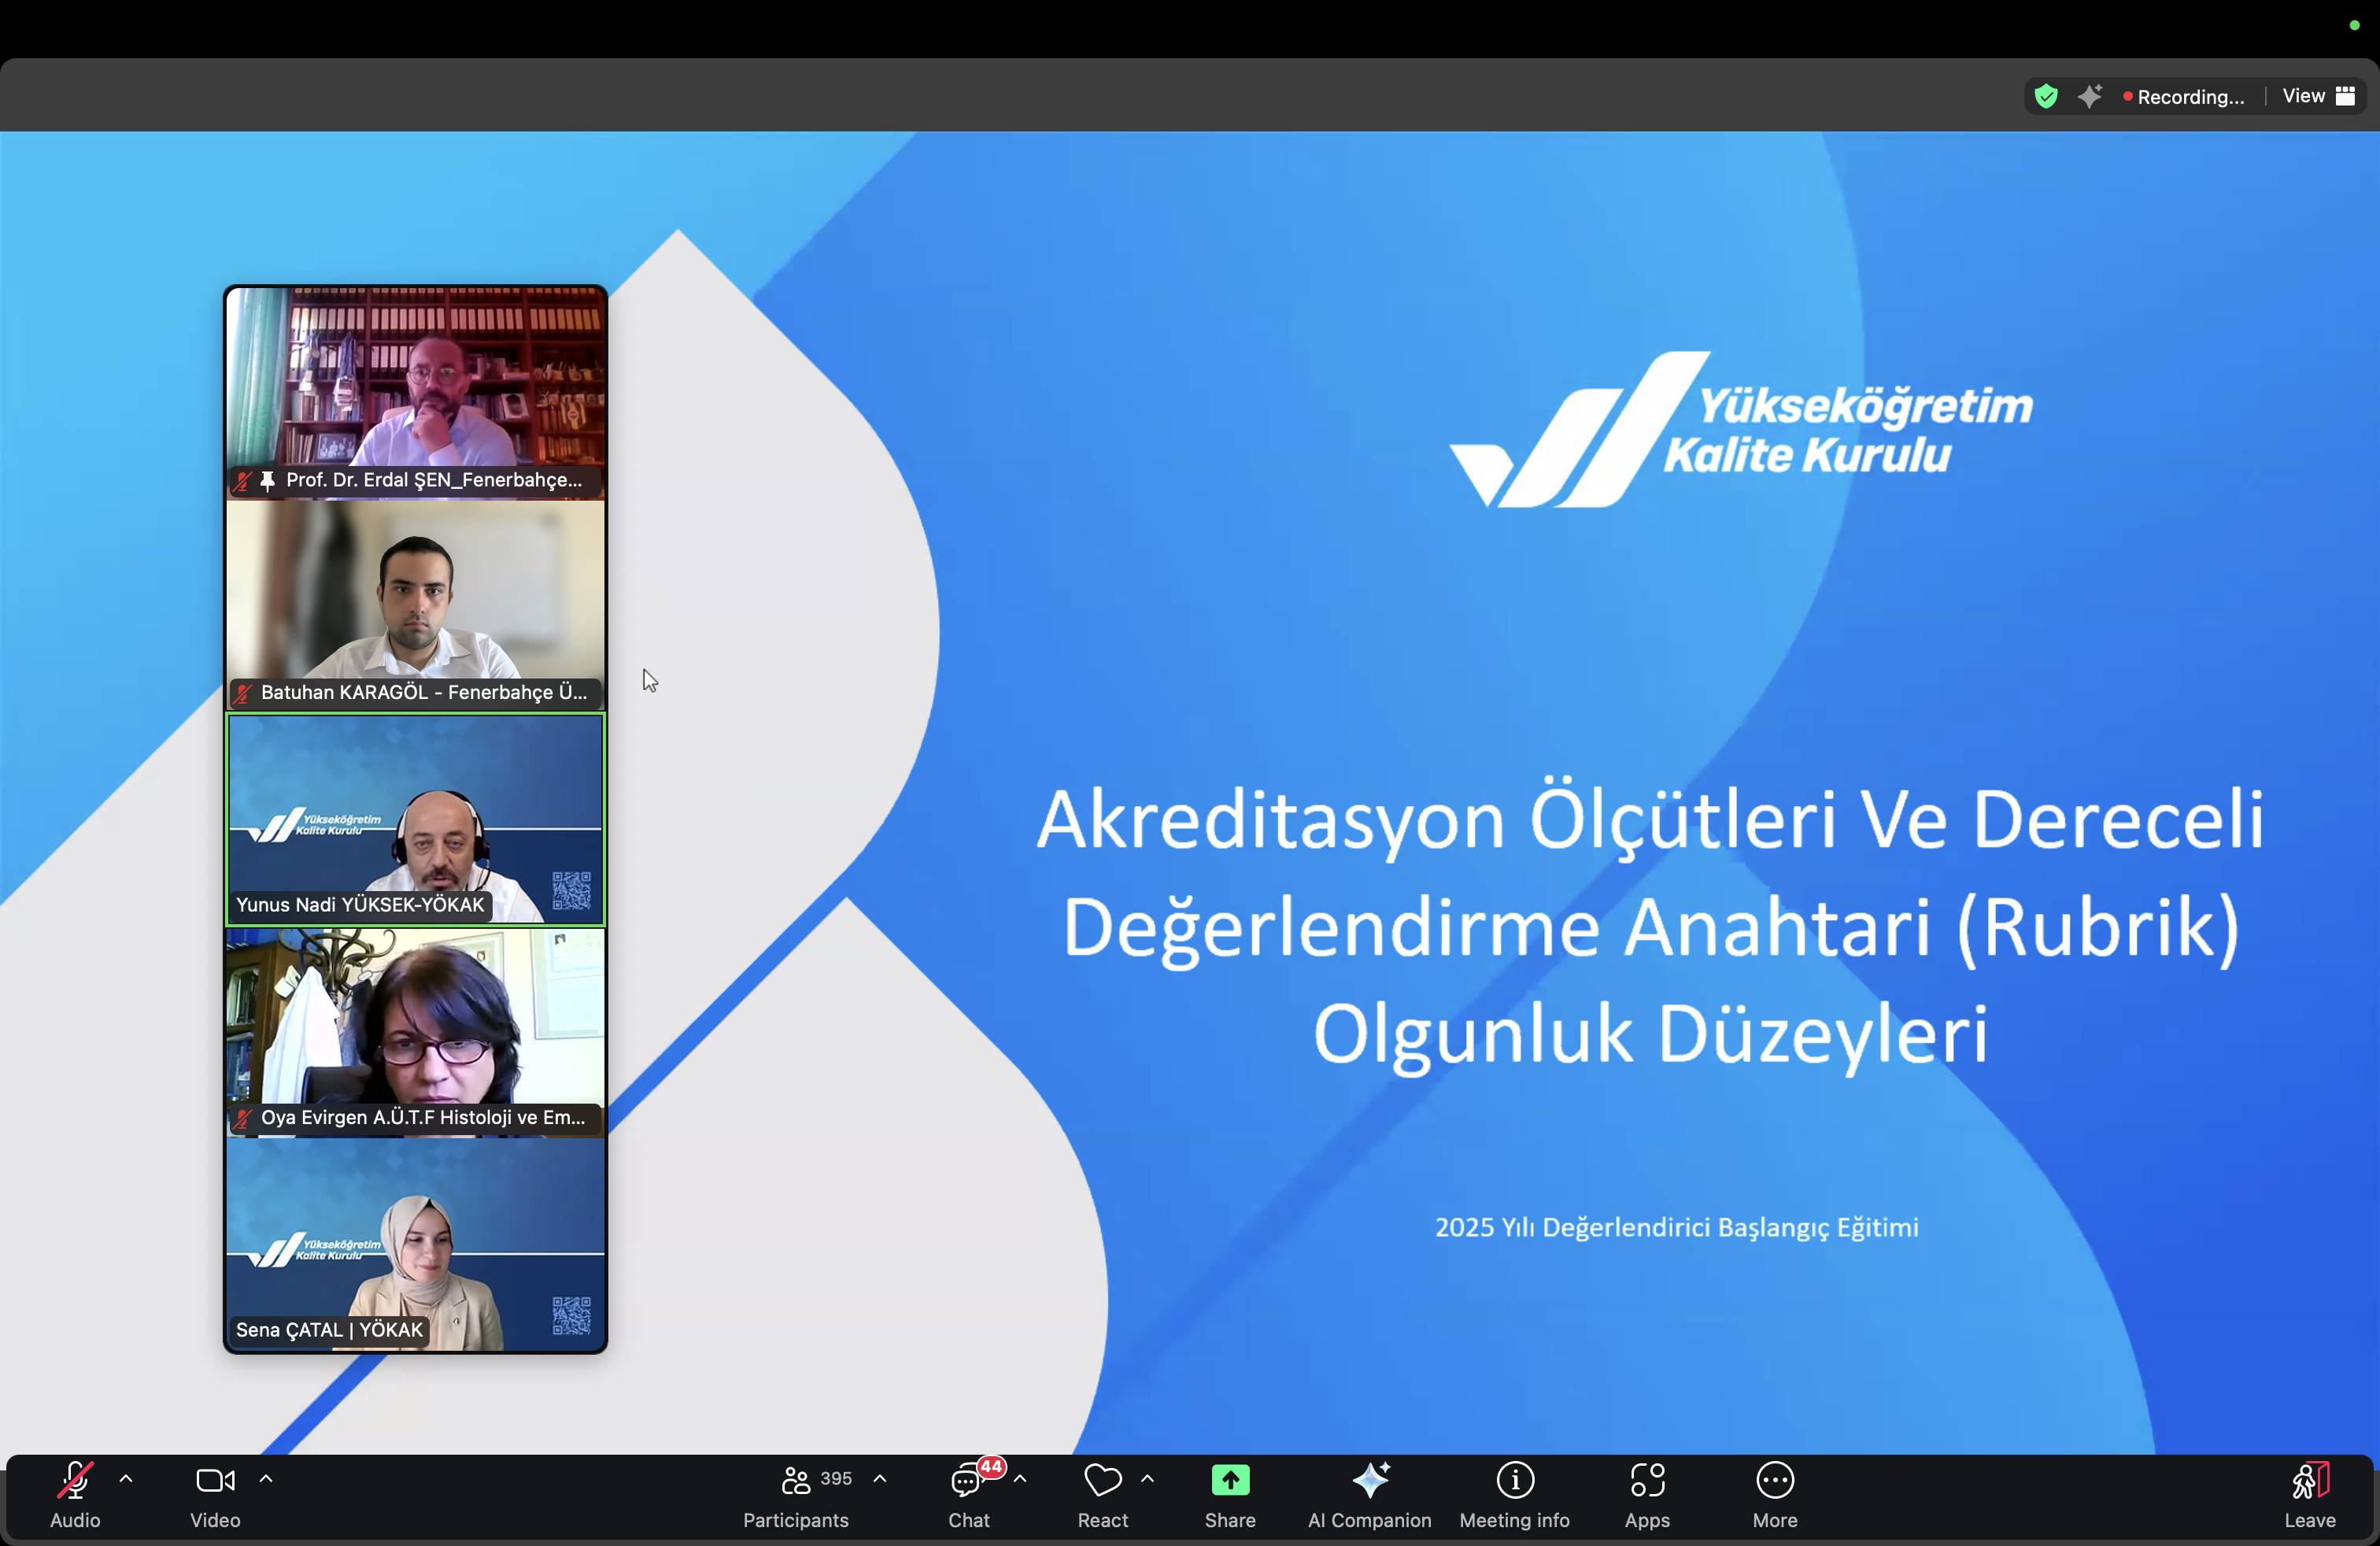Open Meeting info icon
2380x1546 pixels.
click(1515, 1480)
